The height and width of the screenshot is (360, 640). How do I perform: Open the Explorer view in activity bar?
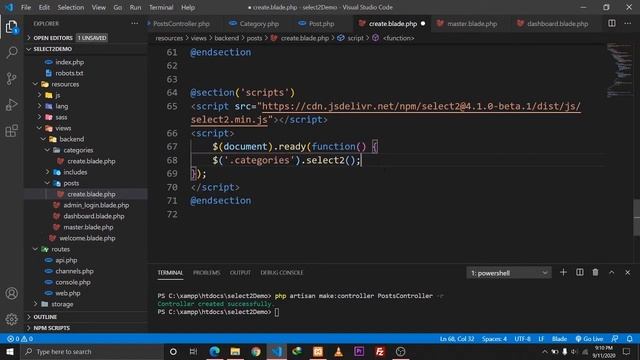[11, 27]
